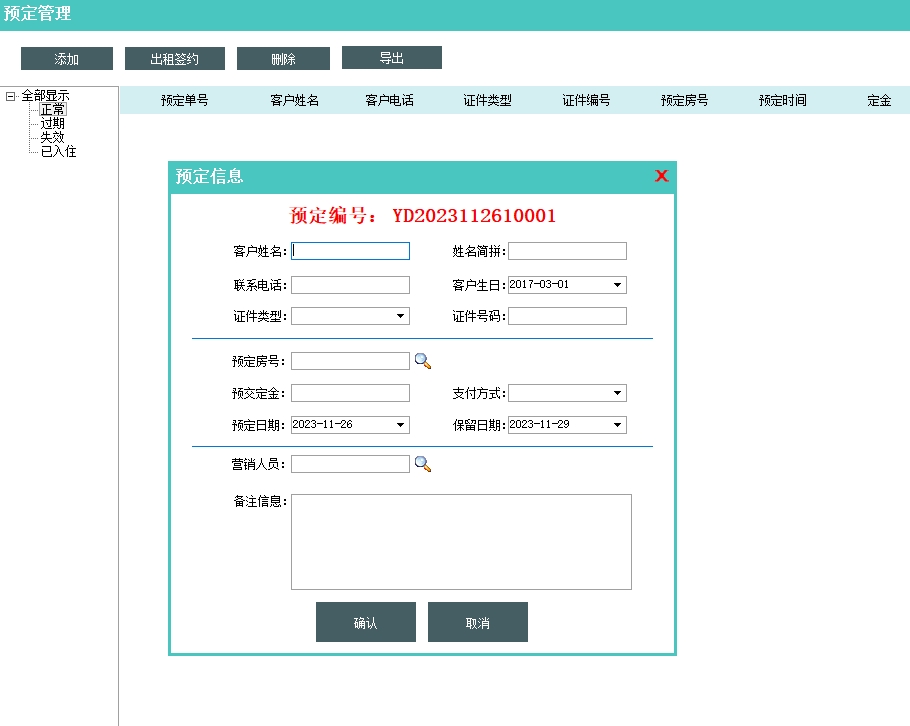Click the magnifier icon beside 预定房号
Viewport: 910px width, 726px height.
click(x=423, y=361)
